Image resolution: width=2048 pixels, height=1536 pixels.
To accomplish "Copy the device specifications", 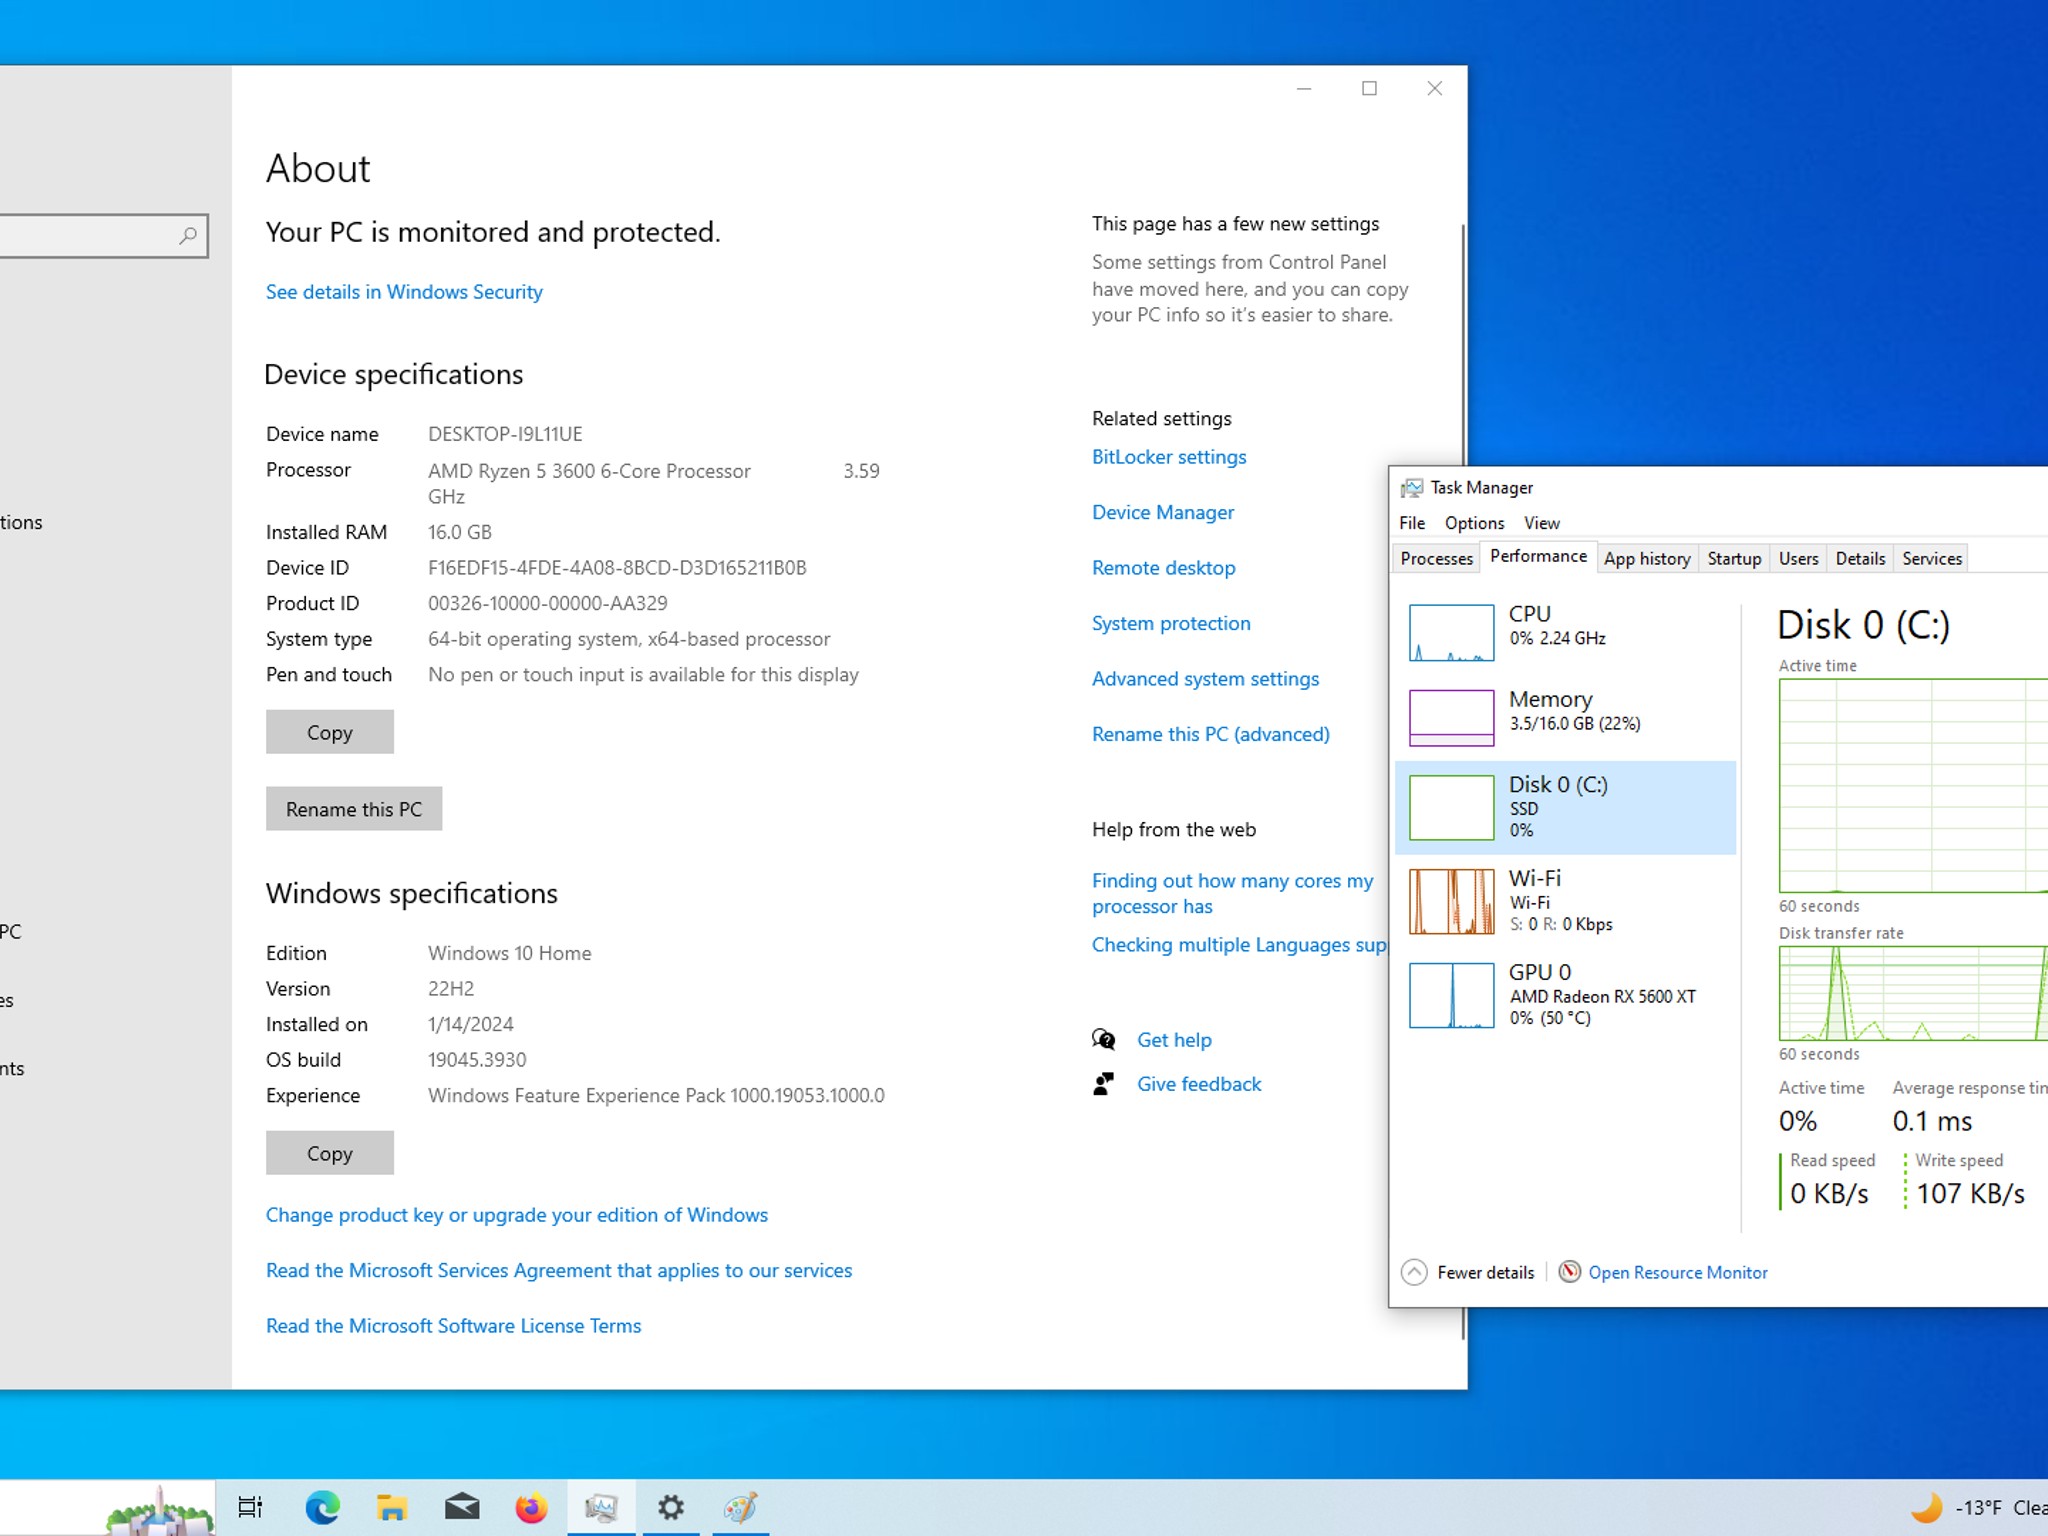I will coord(330,732).
